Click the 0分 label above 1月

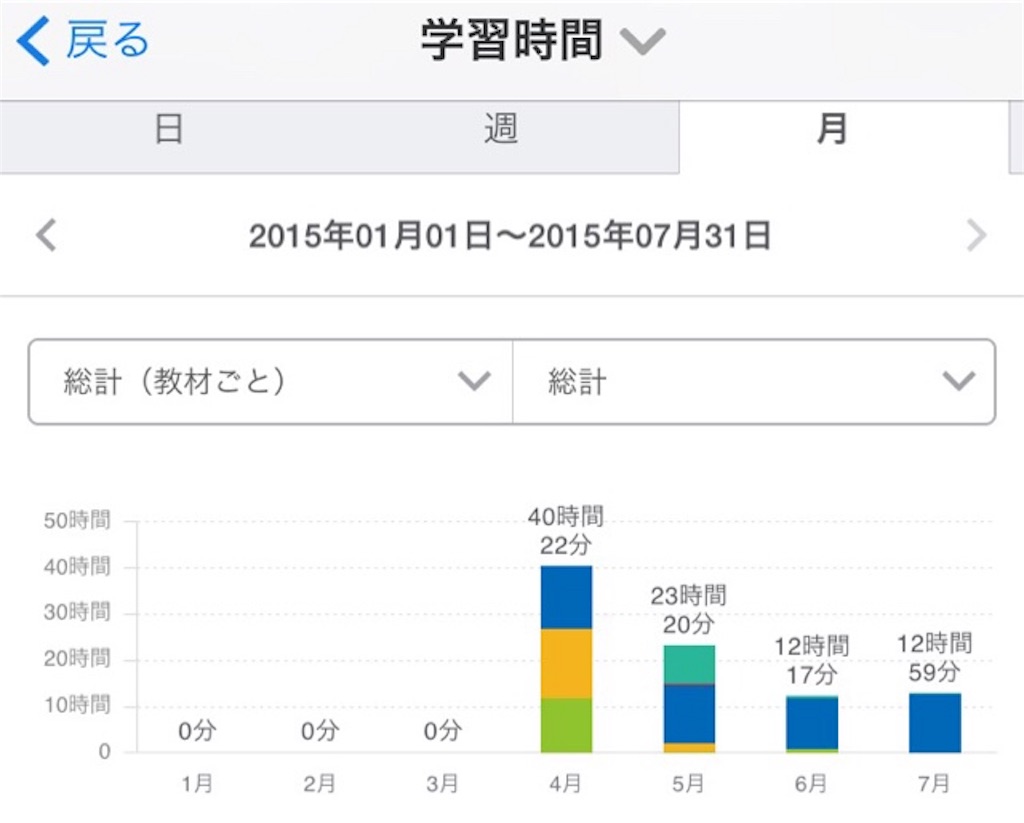pos(197,730)
